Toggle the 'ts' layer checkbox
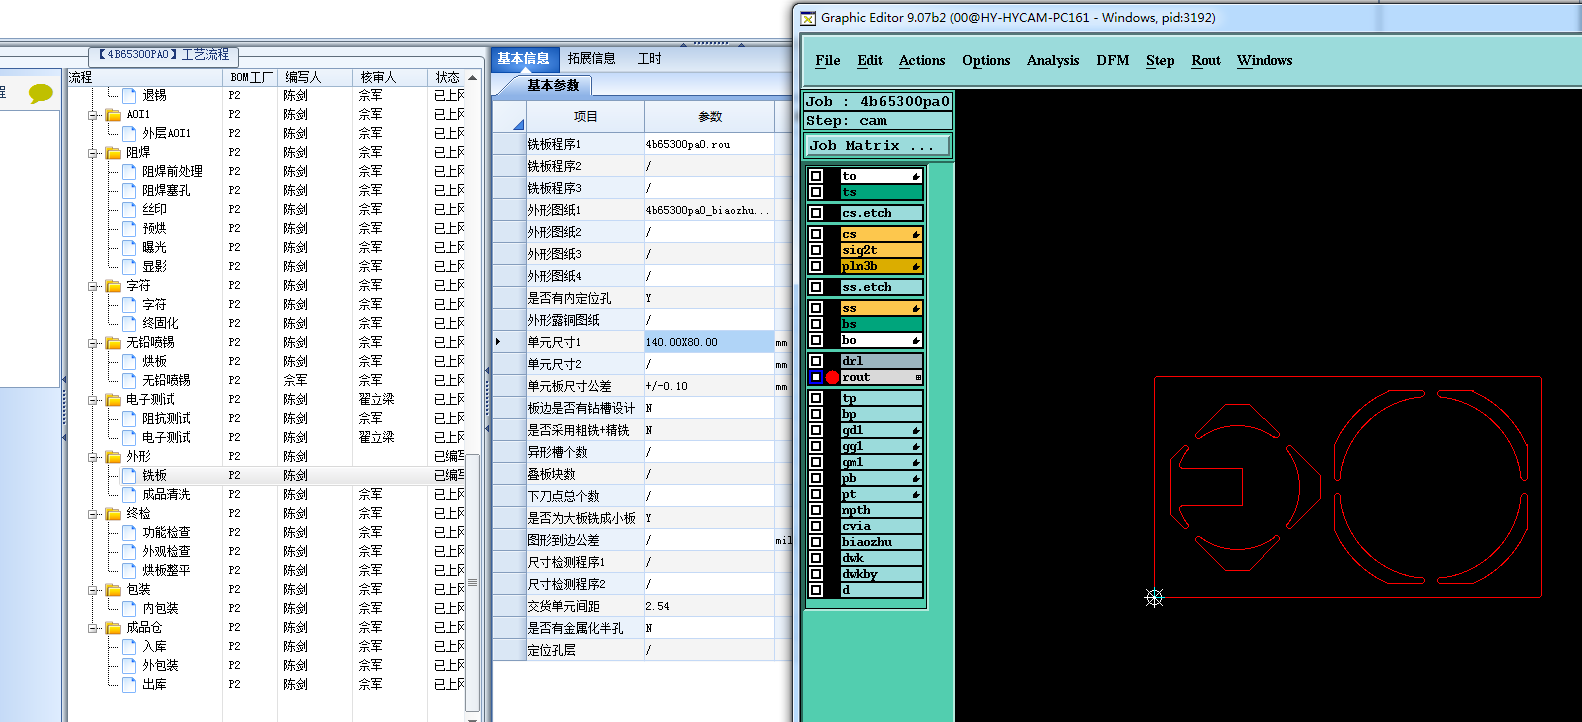 tap(816, 192)
